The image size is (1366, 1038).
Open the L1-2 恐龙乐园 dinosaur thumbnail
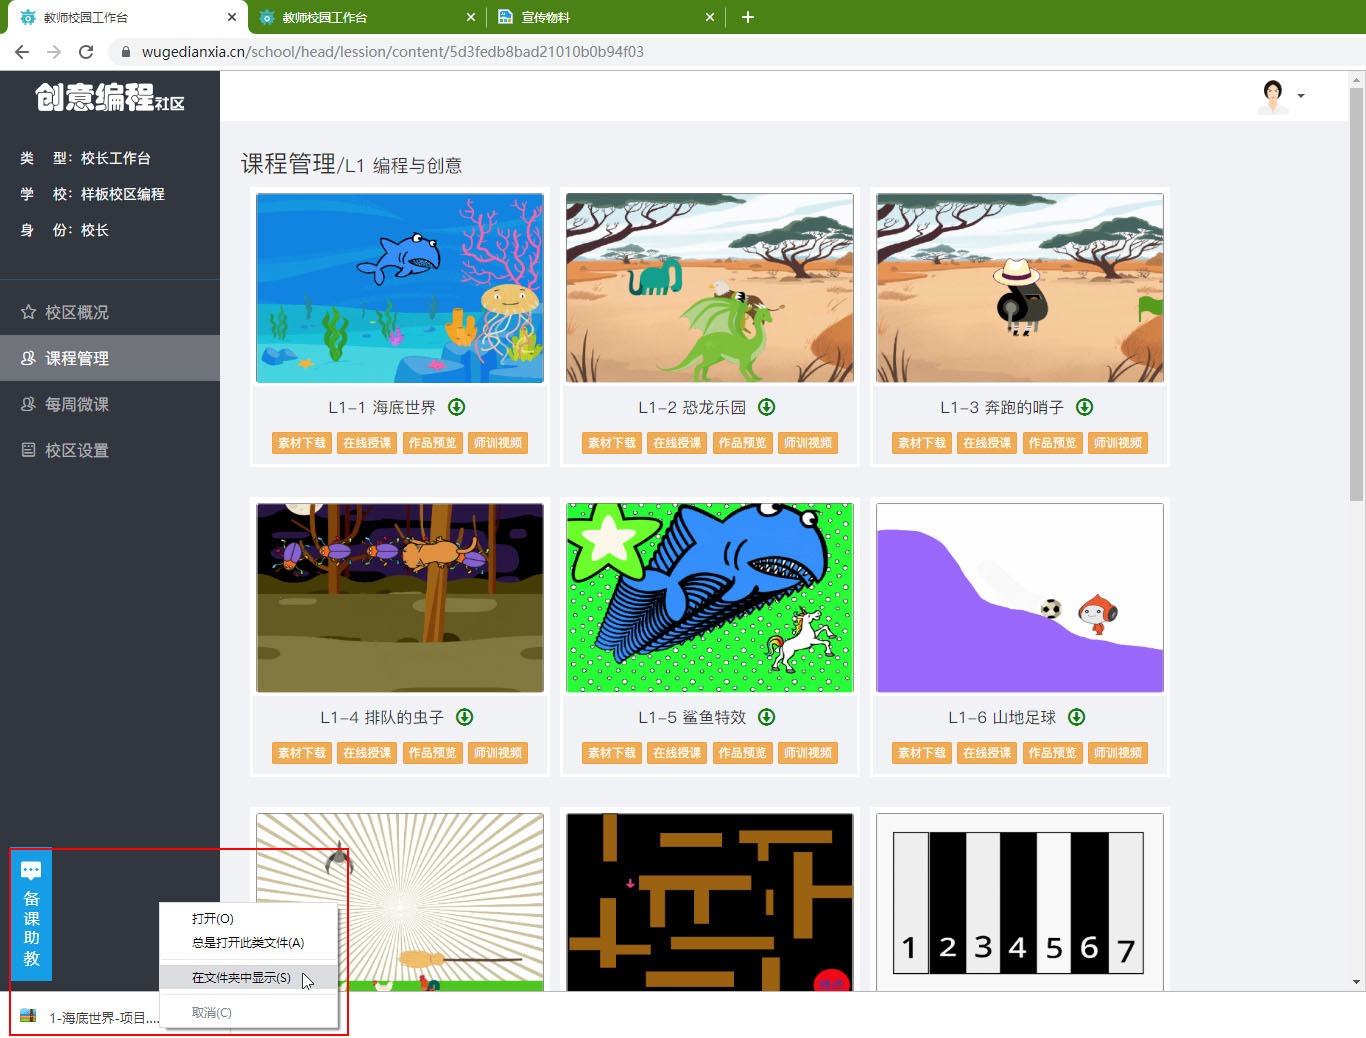click(x=710, y=288)
